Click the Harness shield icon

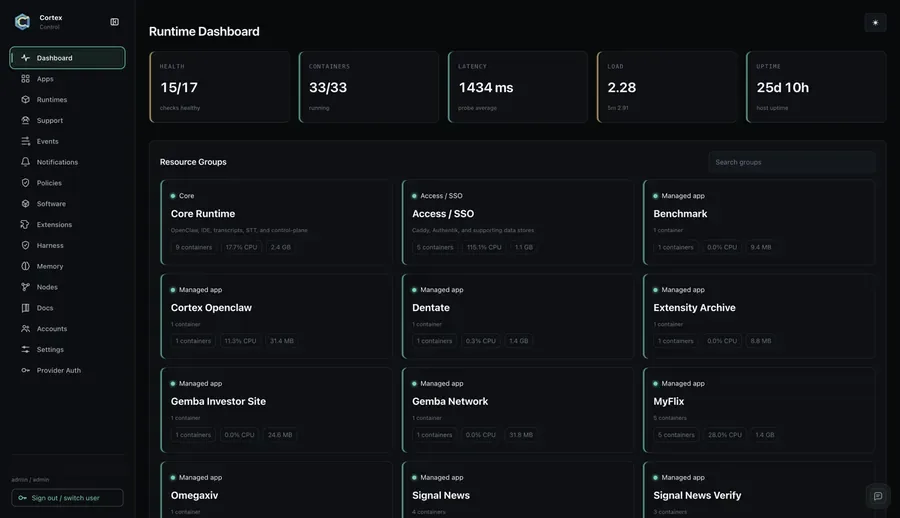(x=25, y=245)
